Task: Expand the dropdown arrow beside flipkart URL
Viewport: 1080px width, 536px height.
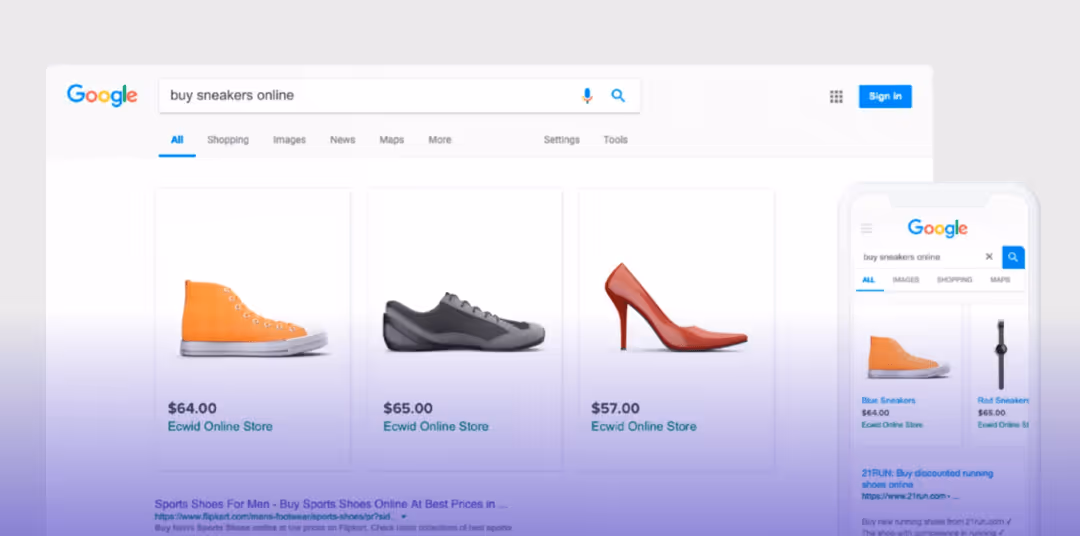Action: coord(404,516)
